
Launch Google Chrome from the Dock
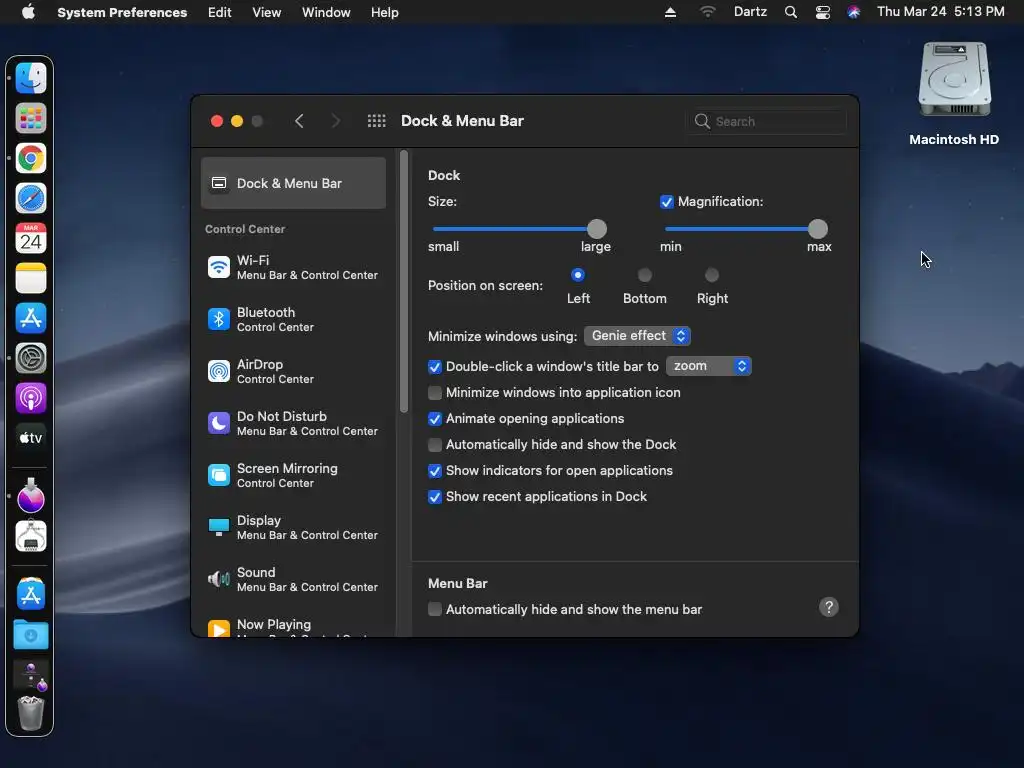[x=31, y=158]
